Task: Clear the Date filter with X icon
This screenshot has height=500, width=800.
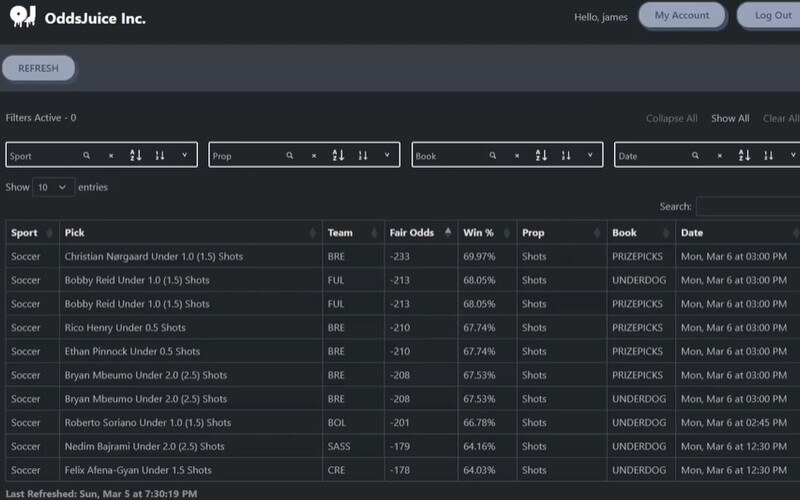Action: point(719,156)
